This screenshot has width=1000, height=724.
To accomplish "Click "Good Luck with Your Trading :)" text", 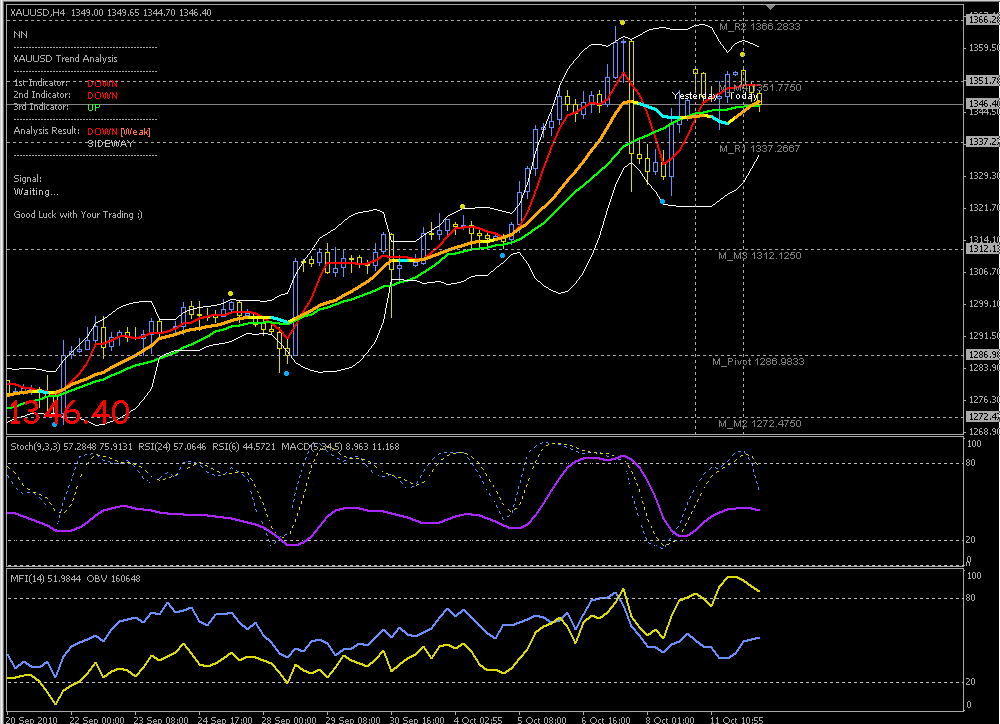I will [x=78, y=215].
